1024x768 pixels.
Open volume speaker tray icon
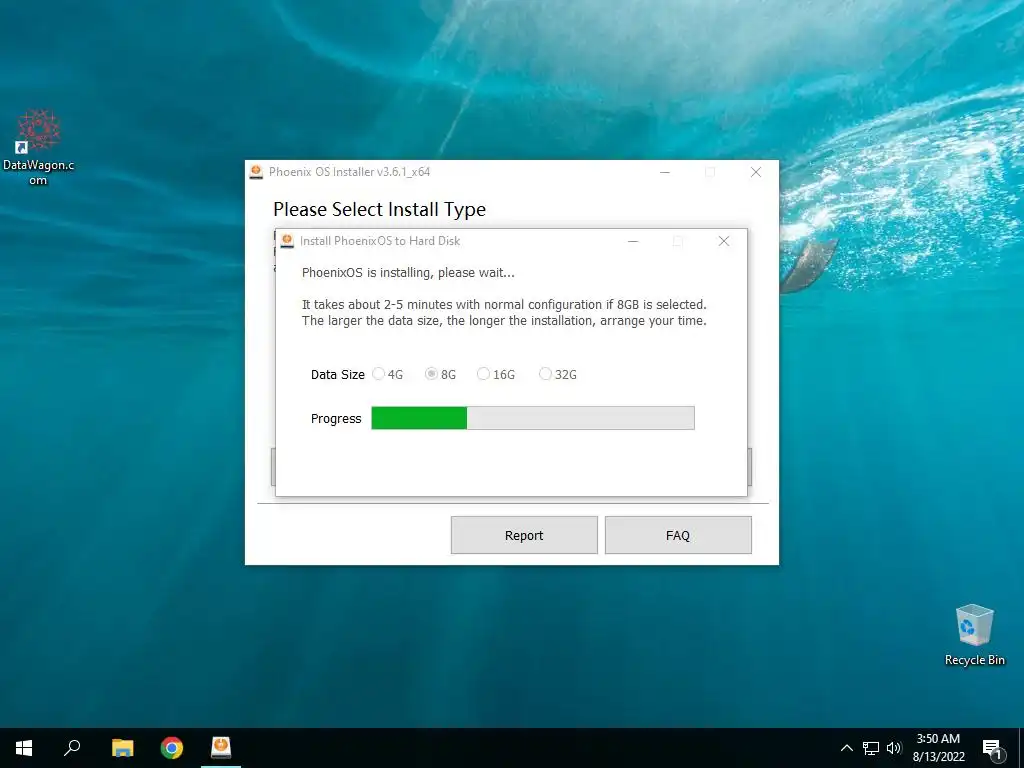[x=893, y=748]
